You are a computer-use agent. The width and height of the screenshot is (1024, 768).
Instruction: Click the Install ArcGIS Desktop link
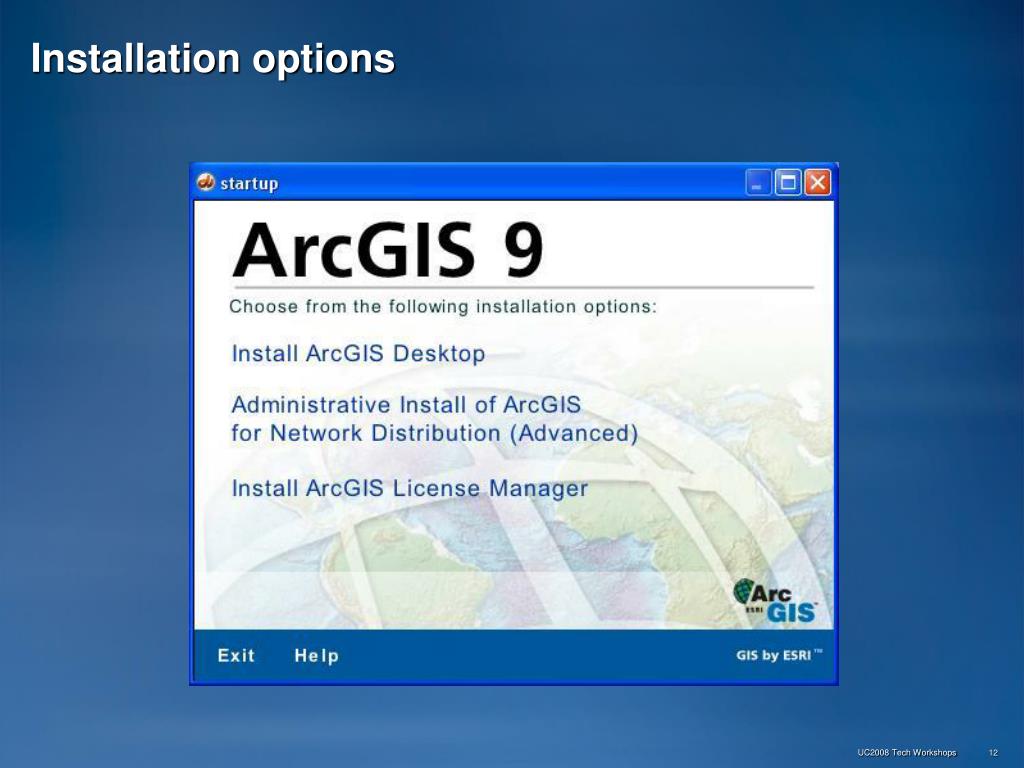point(359,353)
